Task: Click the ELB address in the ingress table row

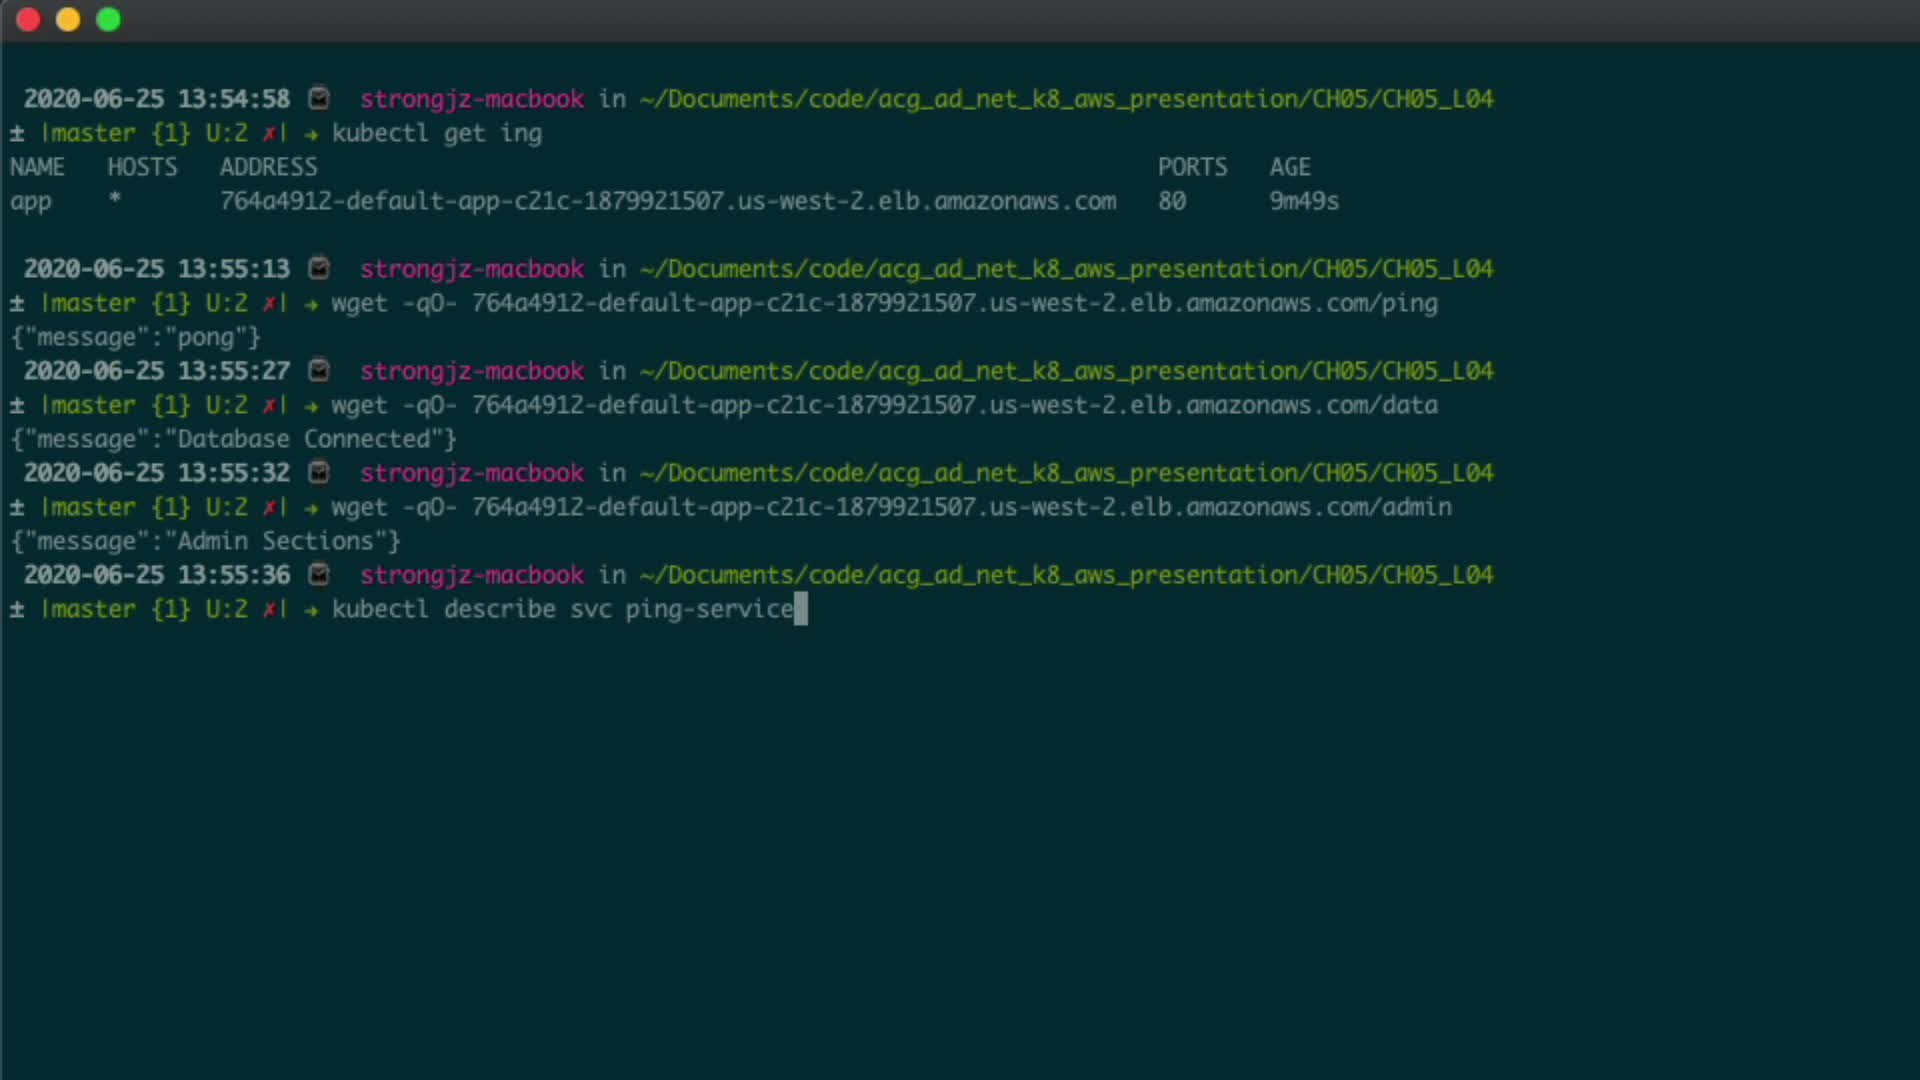Action: (x=667, y=201)
